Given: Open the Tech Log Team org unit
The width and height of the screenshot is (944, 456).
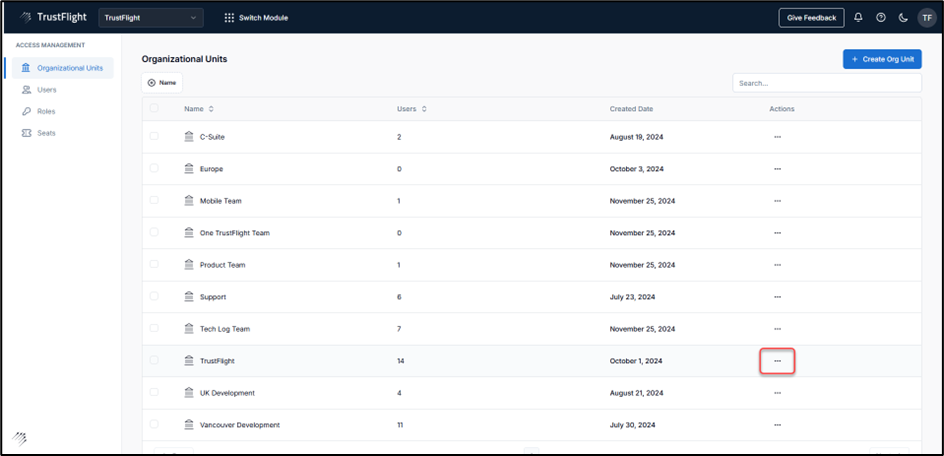Looking at the screenshot, I should (225, 329).
